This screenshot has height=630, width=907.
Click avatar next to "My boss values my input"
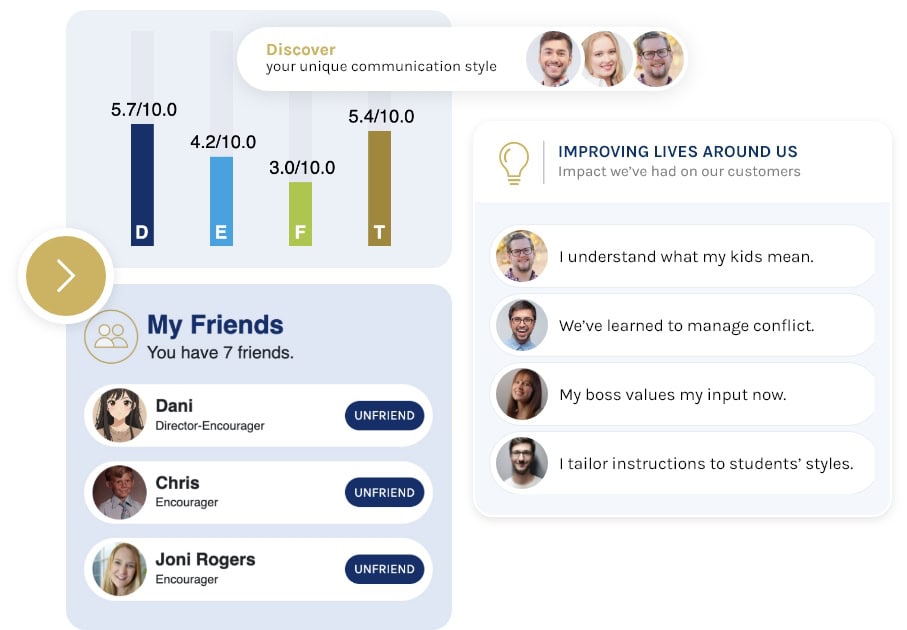pos(522,394)
